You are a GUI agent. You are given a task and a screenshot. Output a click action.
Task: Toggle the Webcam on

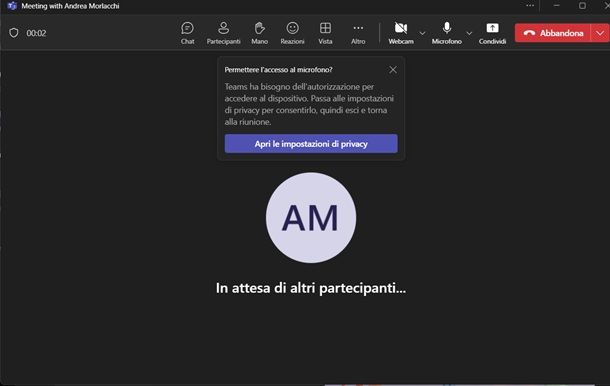point(401,33)
